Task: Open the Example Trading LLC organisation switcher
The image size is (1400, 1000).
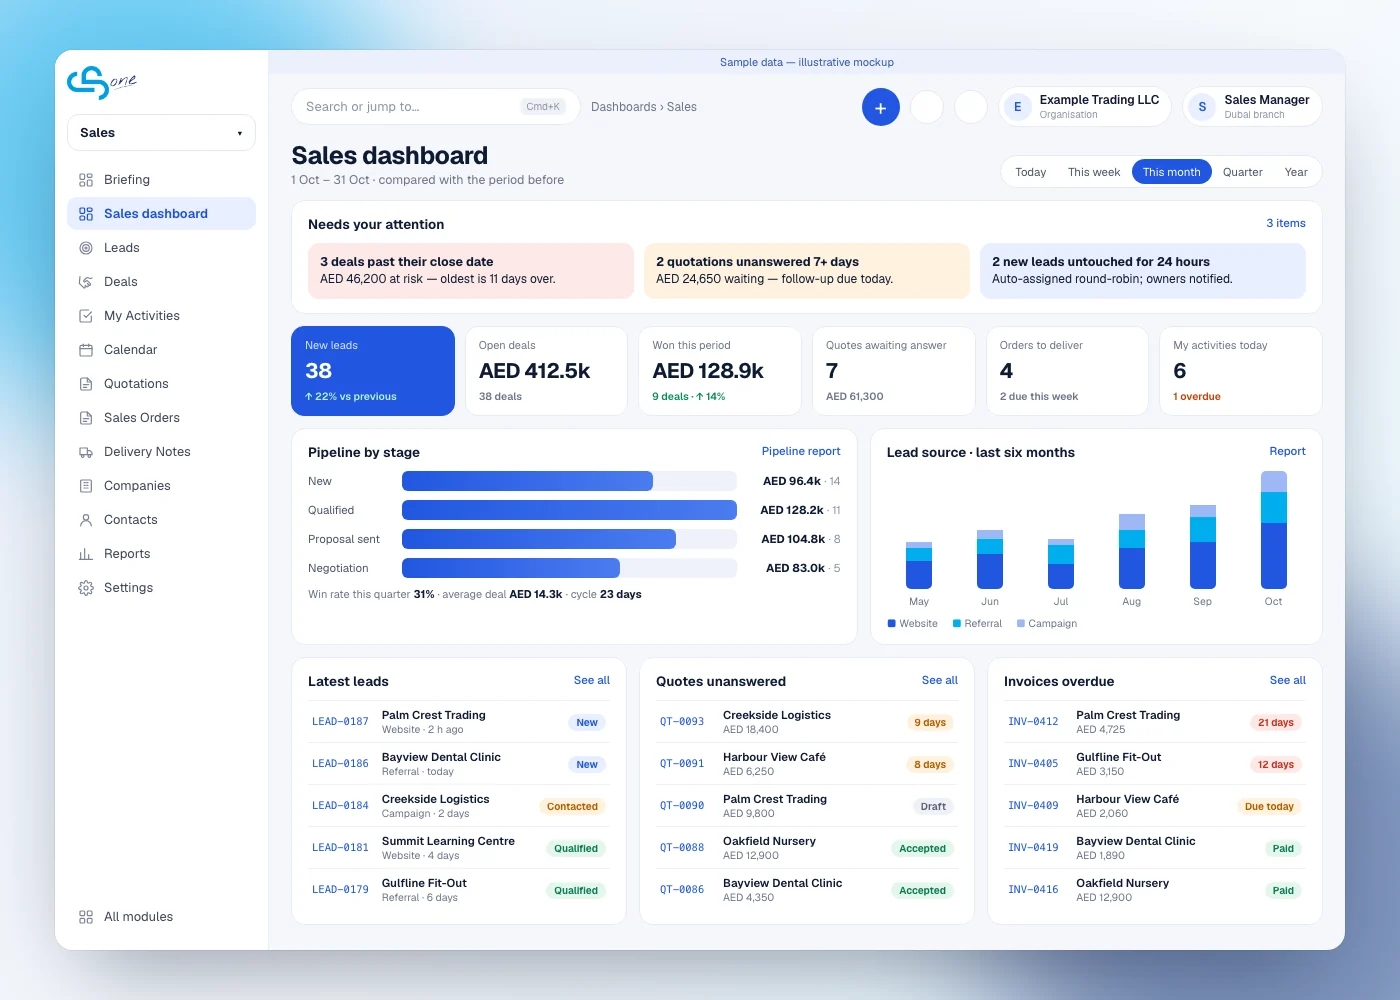Action: [1085, 107]
